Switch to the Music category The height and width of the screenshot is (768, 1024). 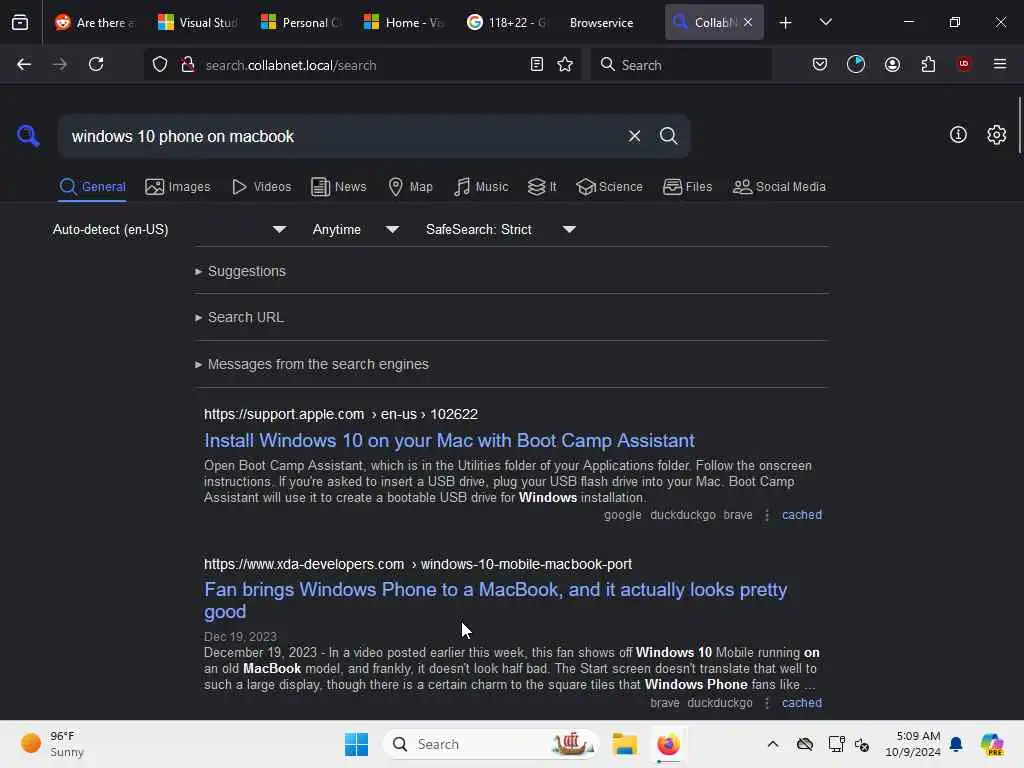point(481,187)
